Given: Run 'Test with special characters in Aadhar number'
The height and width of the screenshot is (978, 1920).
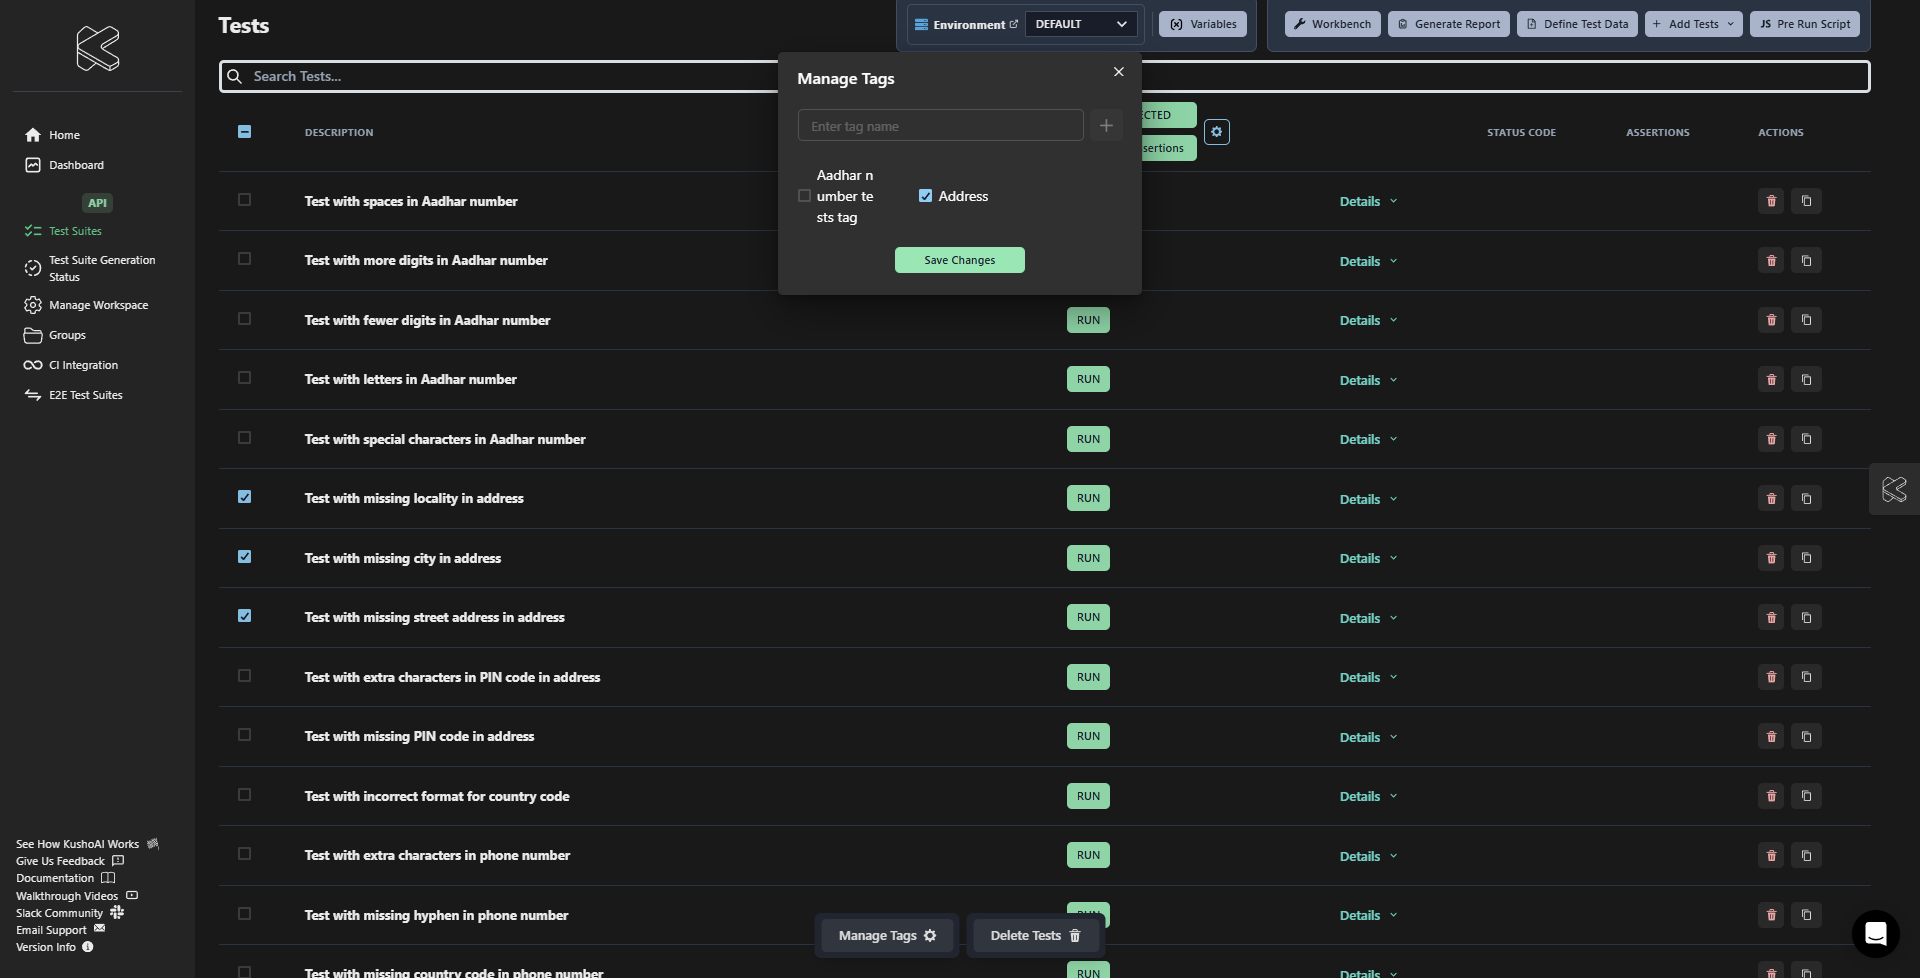Looking at the screenshot, I should 1088,439.
